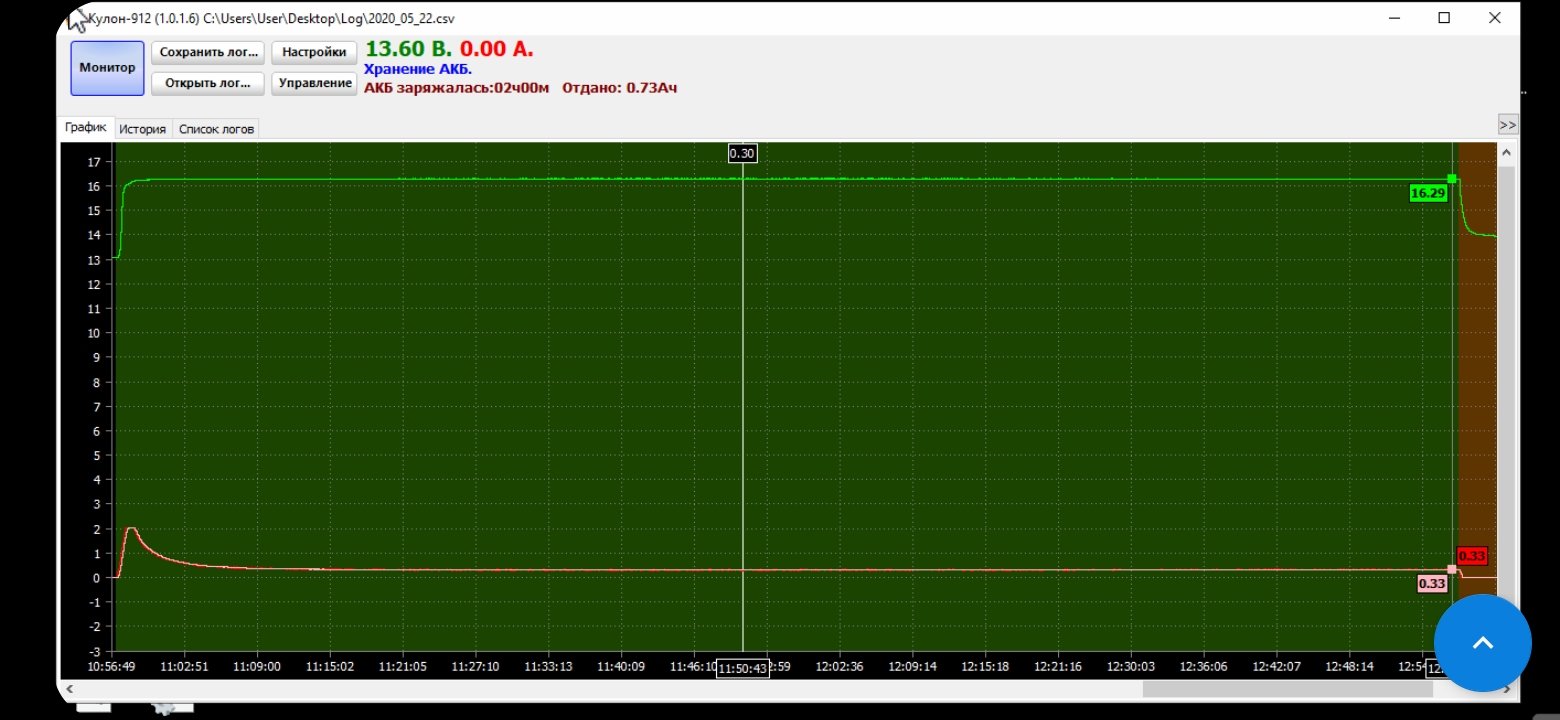The height and width of the screenshot is (720, 1560).
Task: Click the 10:56:49 time axis label
Action: click(112, 666)
